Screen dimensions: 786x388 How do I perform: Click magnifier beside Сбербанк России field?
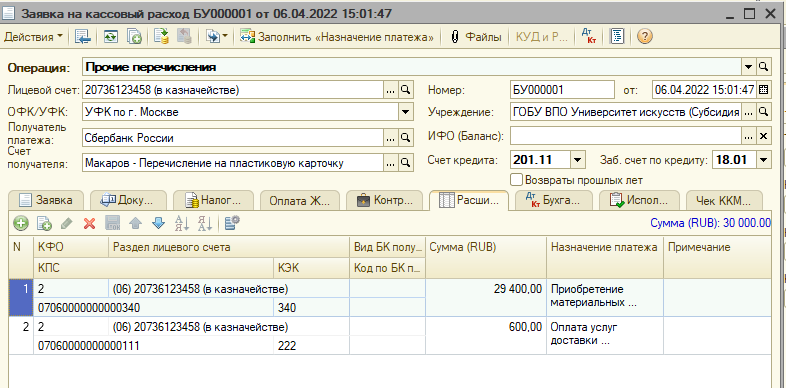(x=406, y=138)
